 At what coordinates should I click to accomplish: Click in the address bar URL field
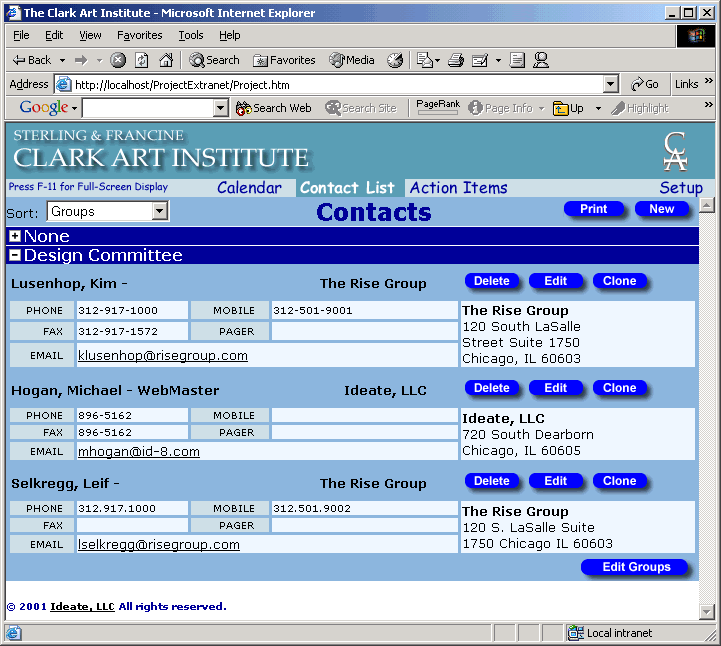point(338,85)
